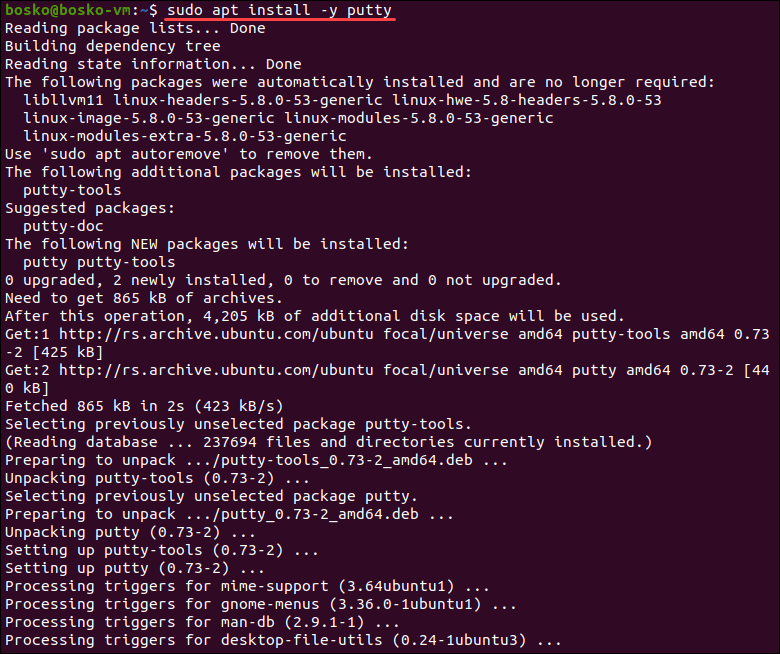Click linux-image-5.8.0-53-generic package text
The height and width of the screenshot is (654, 780).
pyautogui.click(x=149, y=118)
